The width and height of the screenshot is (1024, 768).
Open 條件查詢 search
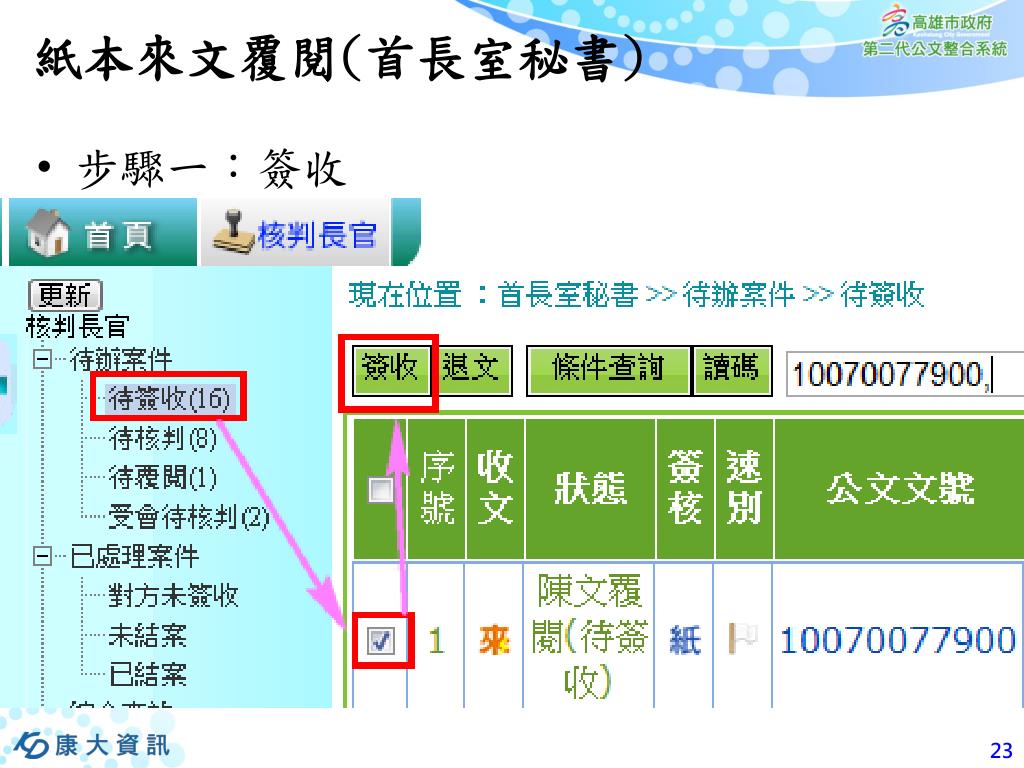[x=608, y=369]
